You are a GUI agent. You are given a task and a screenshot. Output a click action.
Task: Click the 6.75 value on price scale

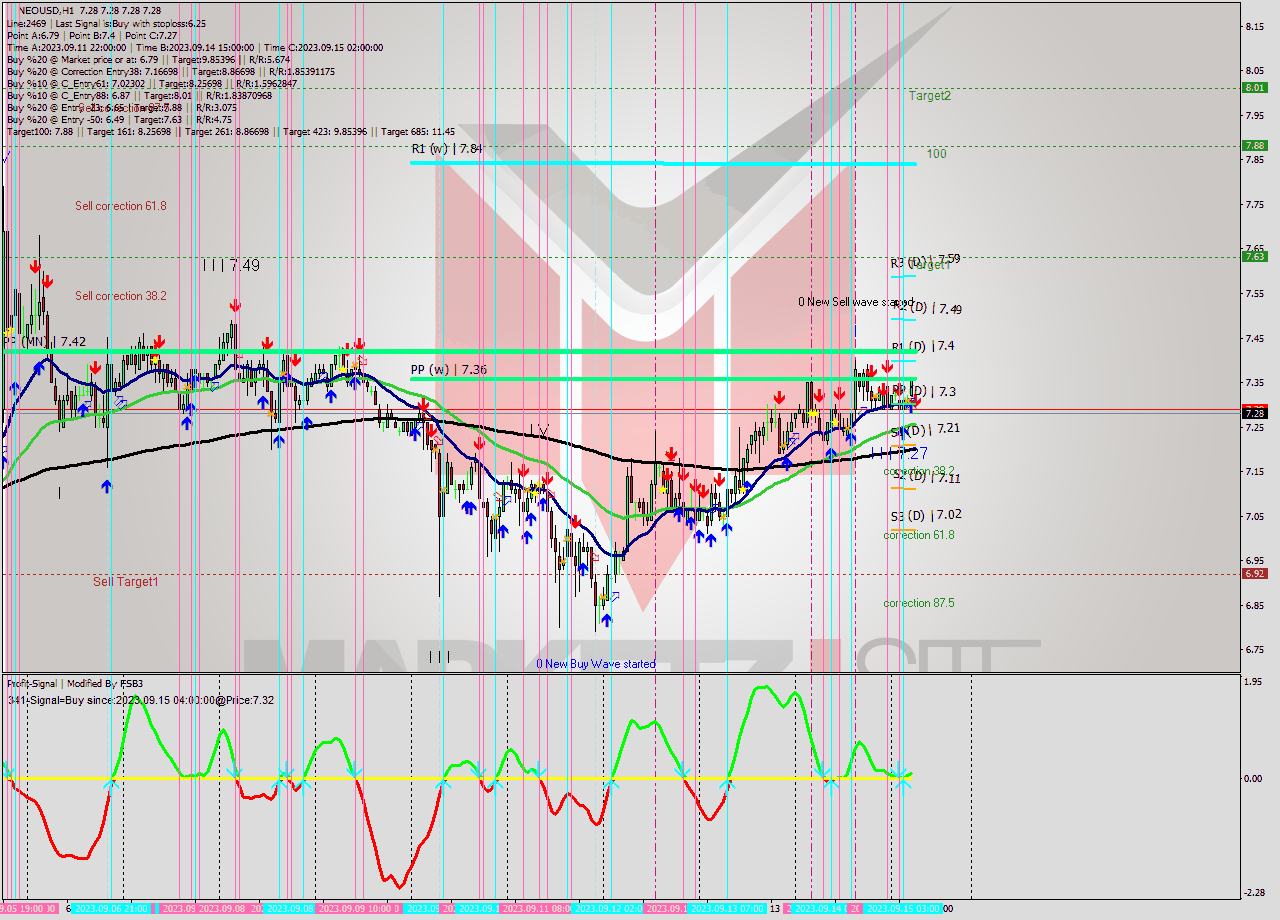coord(1256,650)
